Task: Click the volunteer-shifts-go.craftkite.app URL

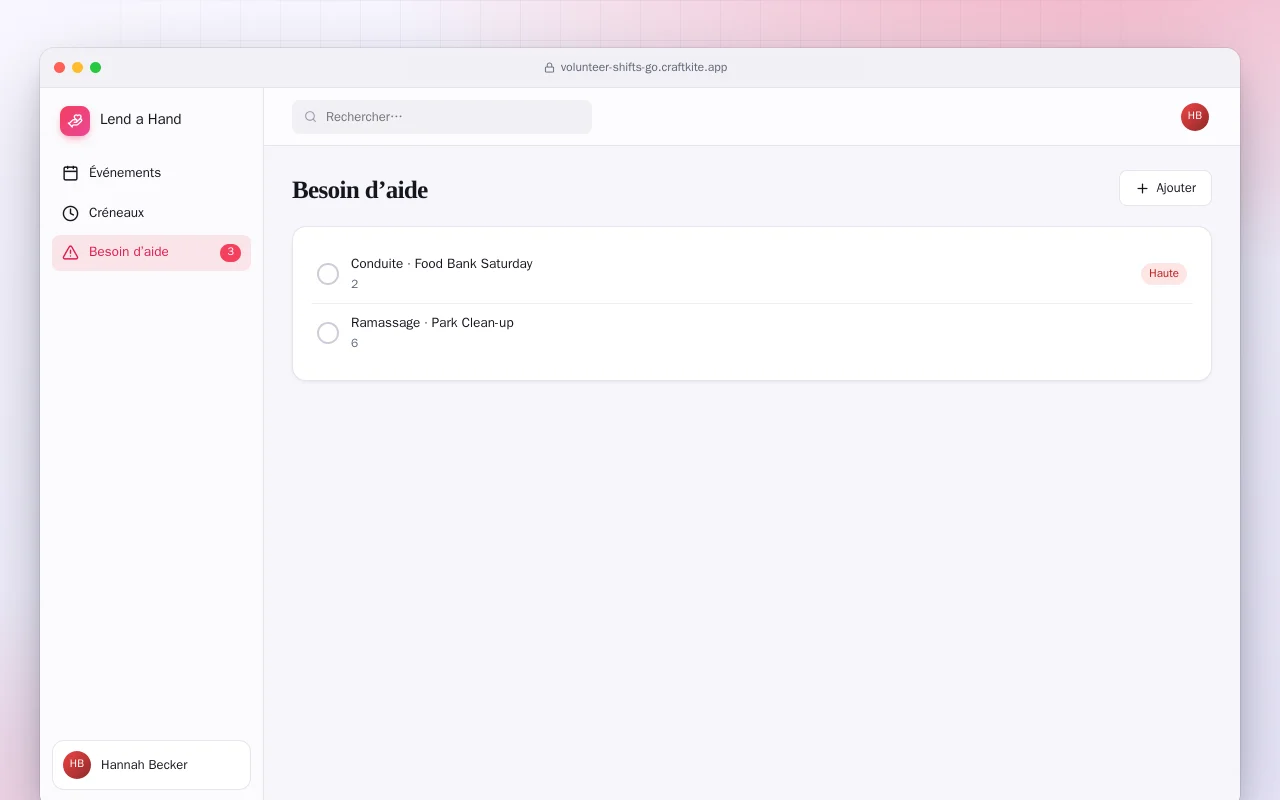Action: (x=644, y=68)
